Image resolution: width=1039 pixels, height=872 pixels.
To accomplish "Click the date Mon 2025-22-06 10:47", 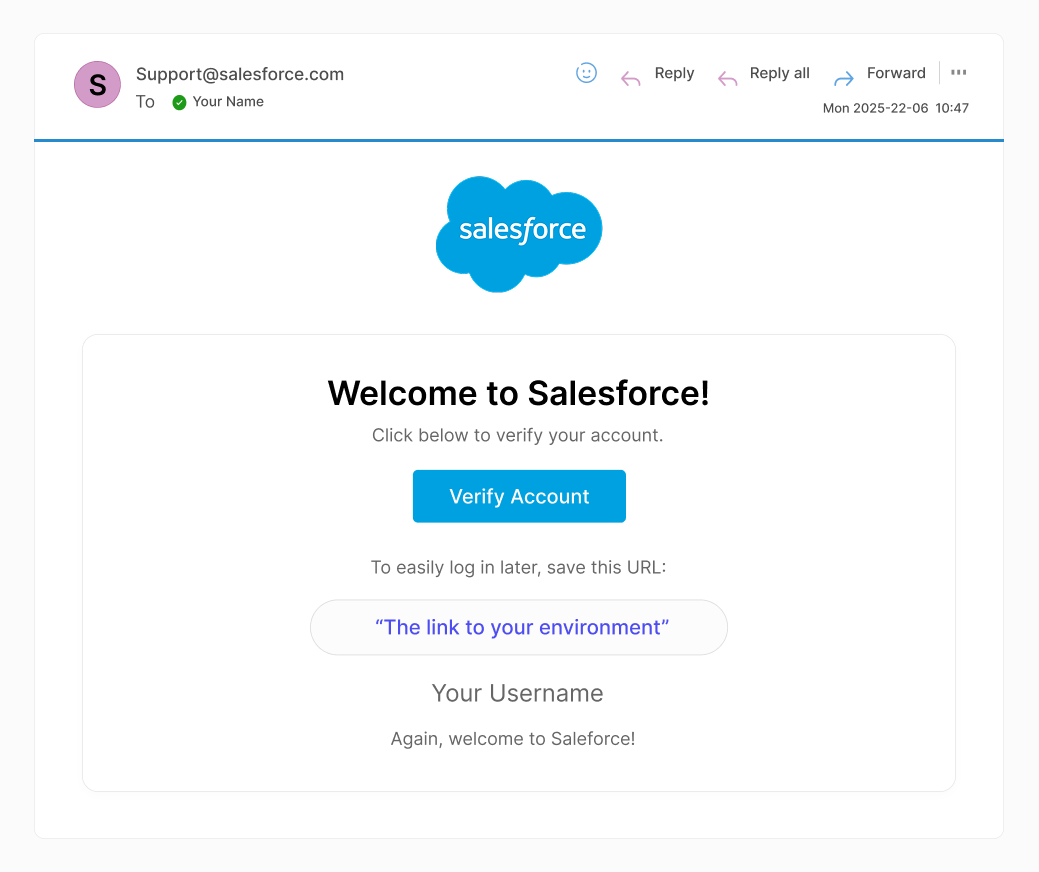I will tap(896, 108).
